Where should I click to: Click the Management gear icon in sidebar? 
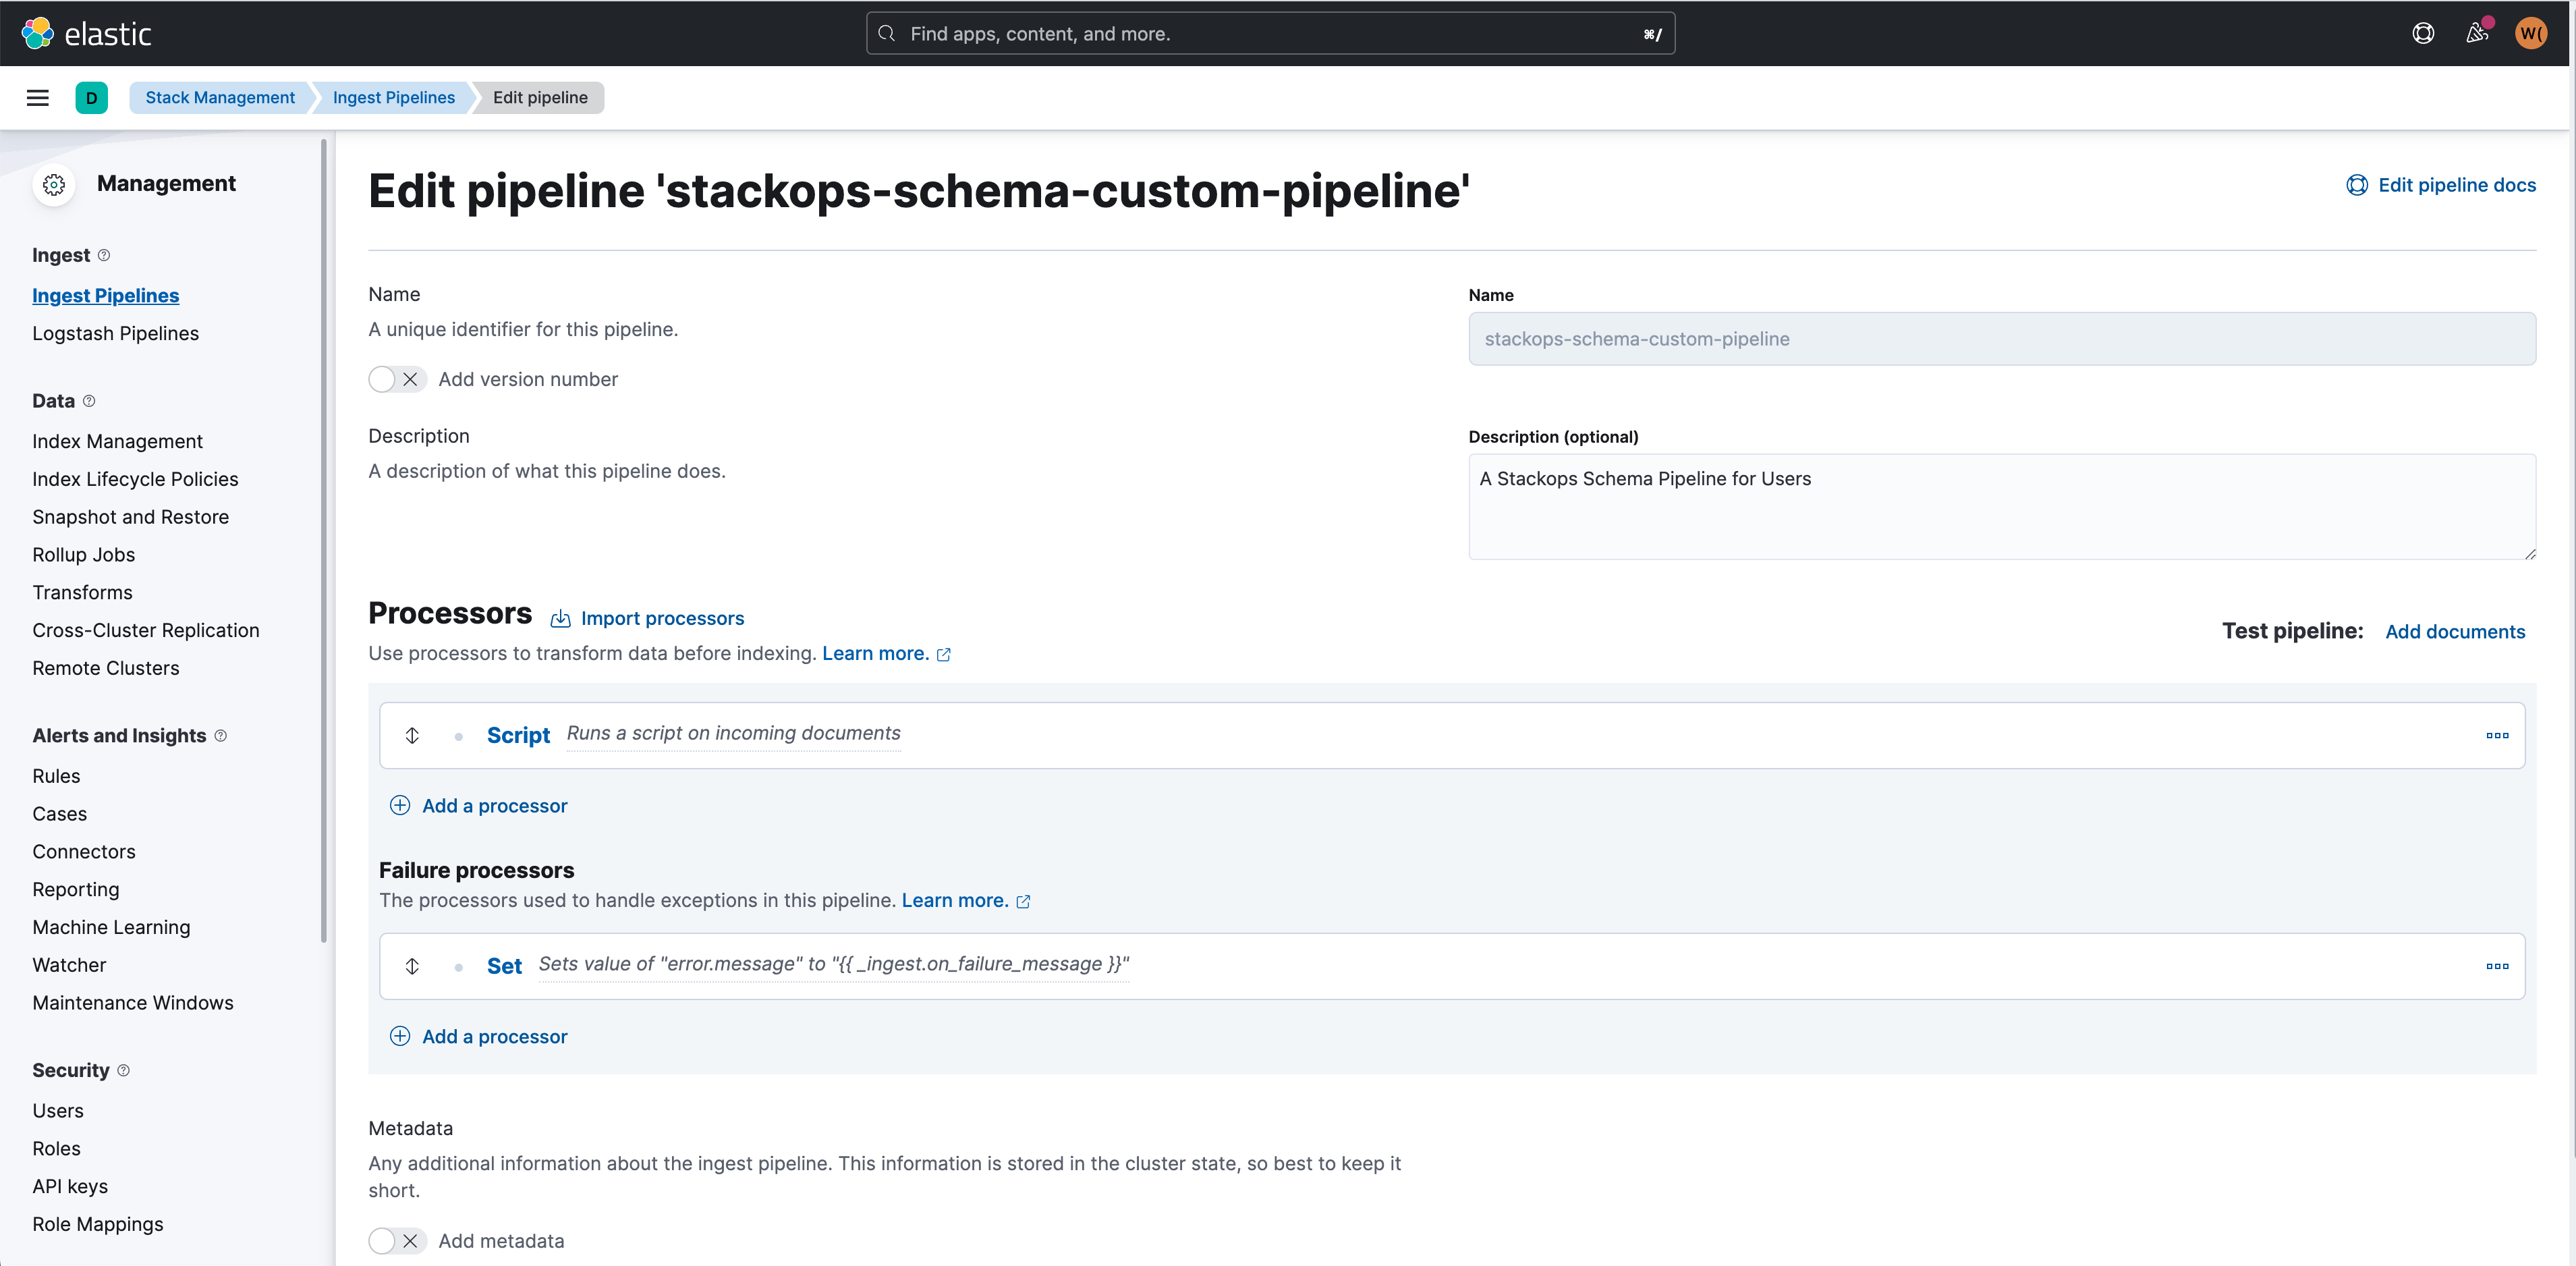coord(53,184)
